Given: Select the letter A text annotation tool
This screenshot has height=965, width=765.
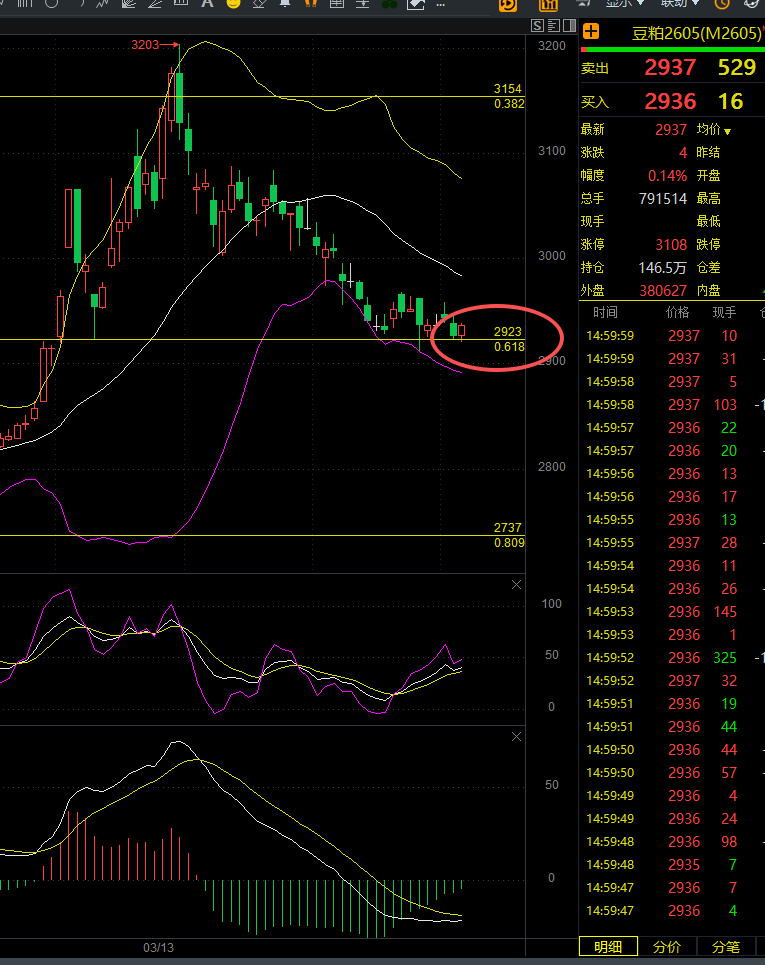Looking at the screenshot, I should (x=207, y=4).
